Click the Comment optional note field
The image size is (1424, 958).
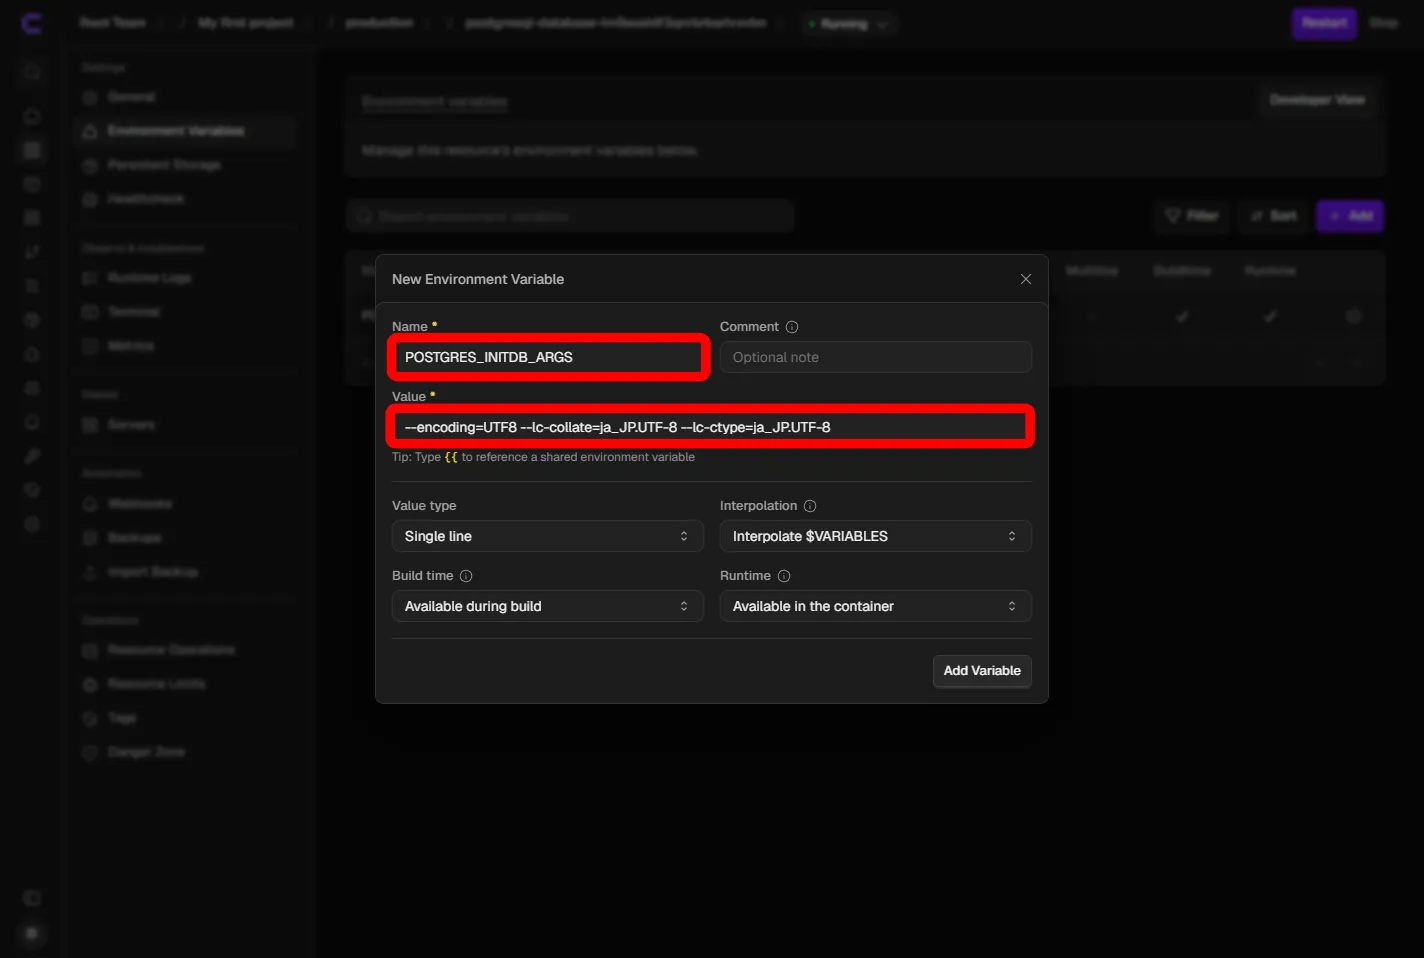(x=876, y=357)
